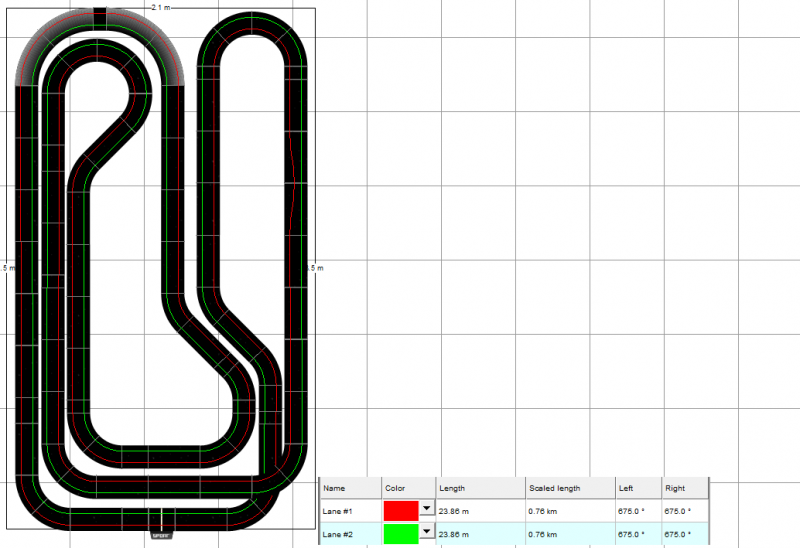The width and height of the screenshot is (800, 548).
Task: Click the Left column header
Action: click(637, 488)
